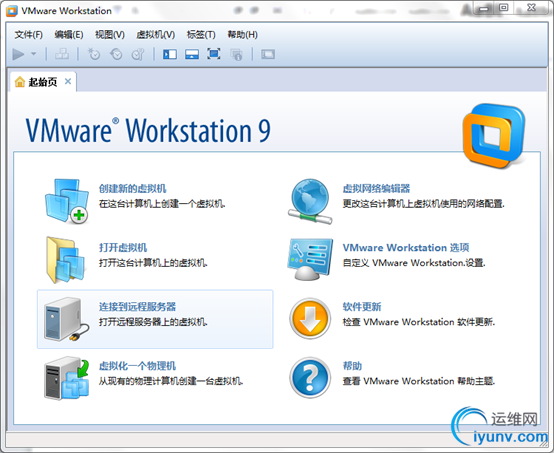This screenshot has width=554, height=453.
Task: Click the Unity mode toolbar icon
Action: pos(236,54)
